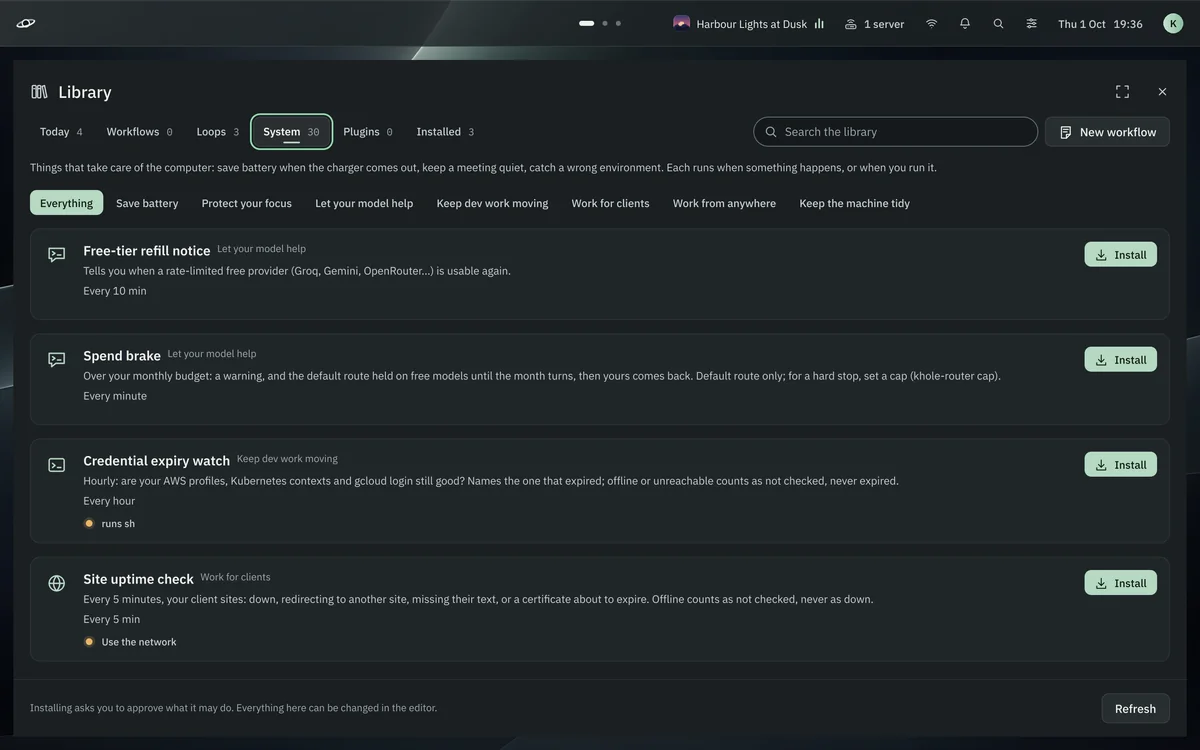Open the Harbour Lights at Dusk media widget

click(749, 23)
